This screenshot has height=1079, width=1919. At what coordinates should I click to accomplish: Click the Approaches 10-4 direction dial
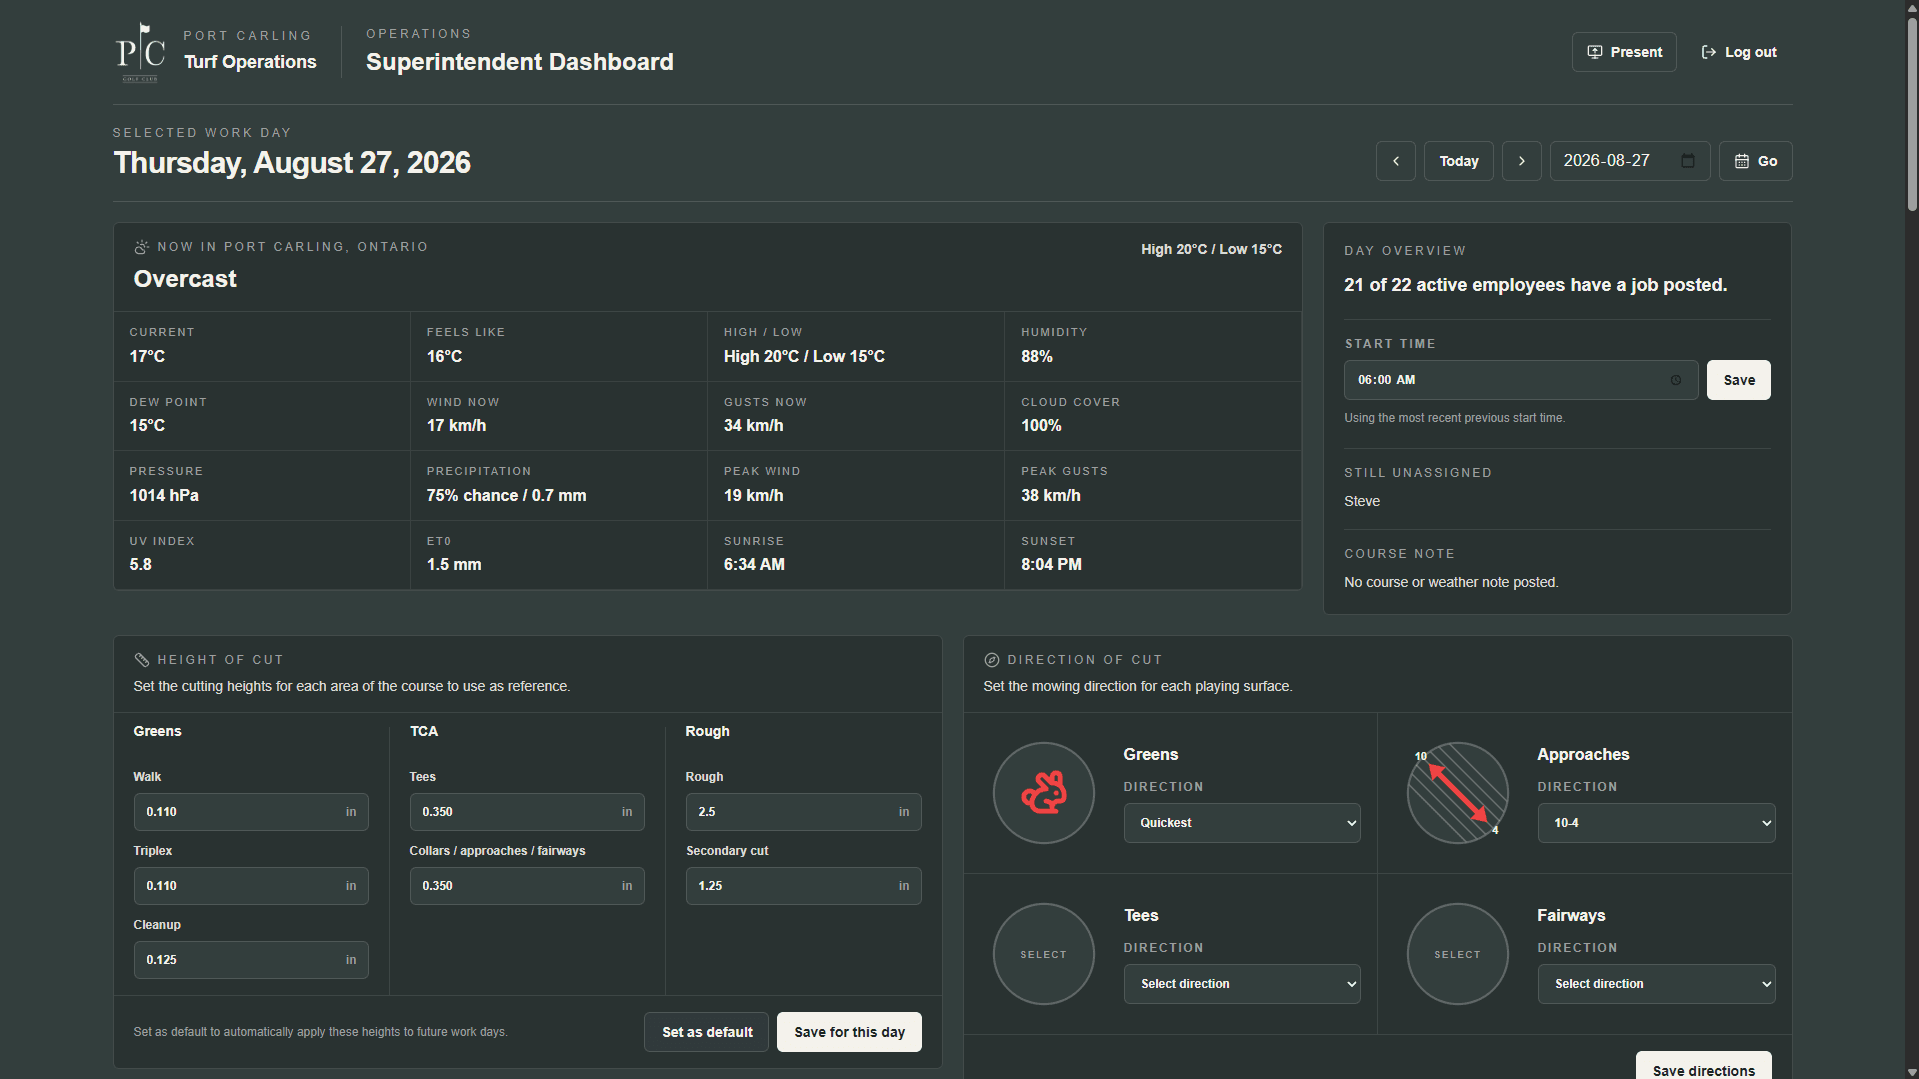pos(1458,793)
